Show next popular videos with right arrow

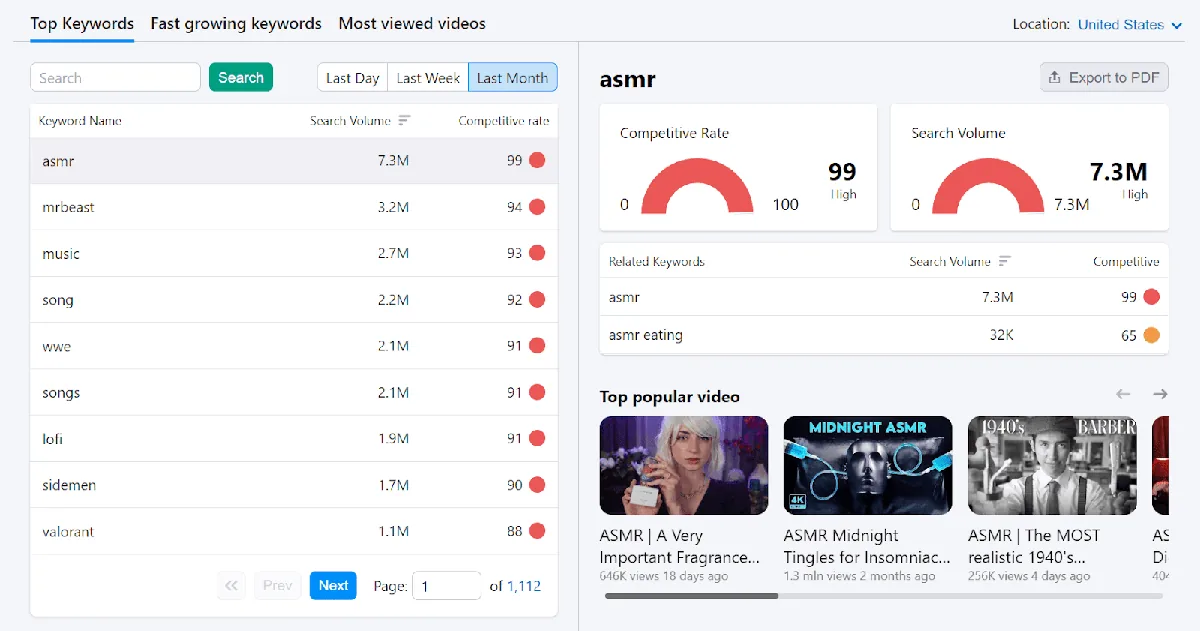(1160, 395)
